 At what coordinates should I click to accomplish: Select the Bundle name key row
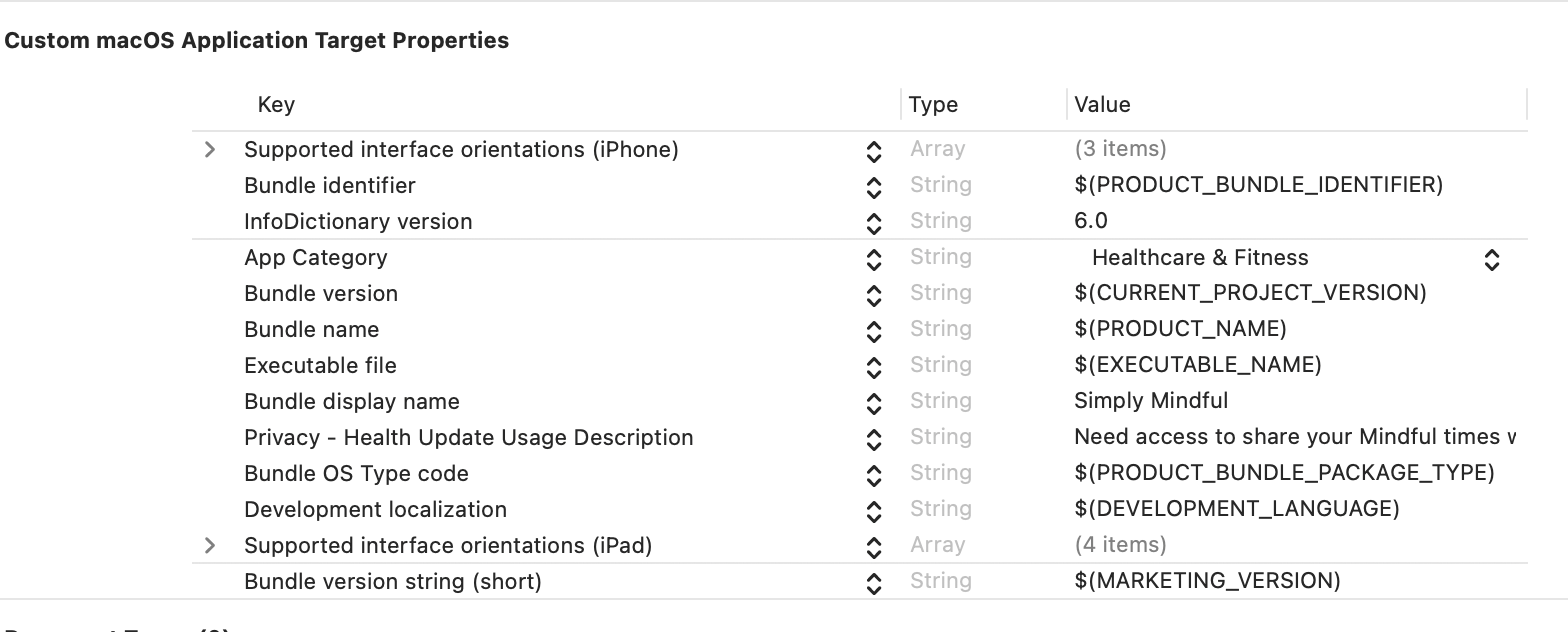(311, 330)
